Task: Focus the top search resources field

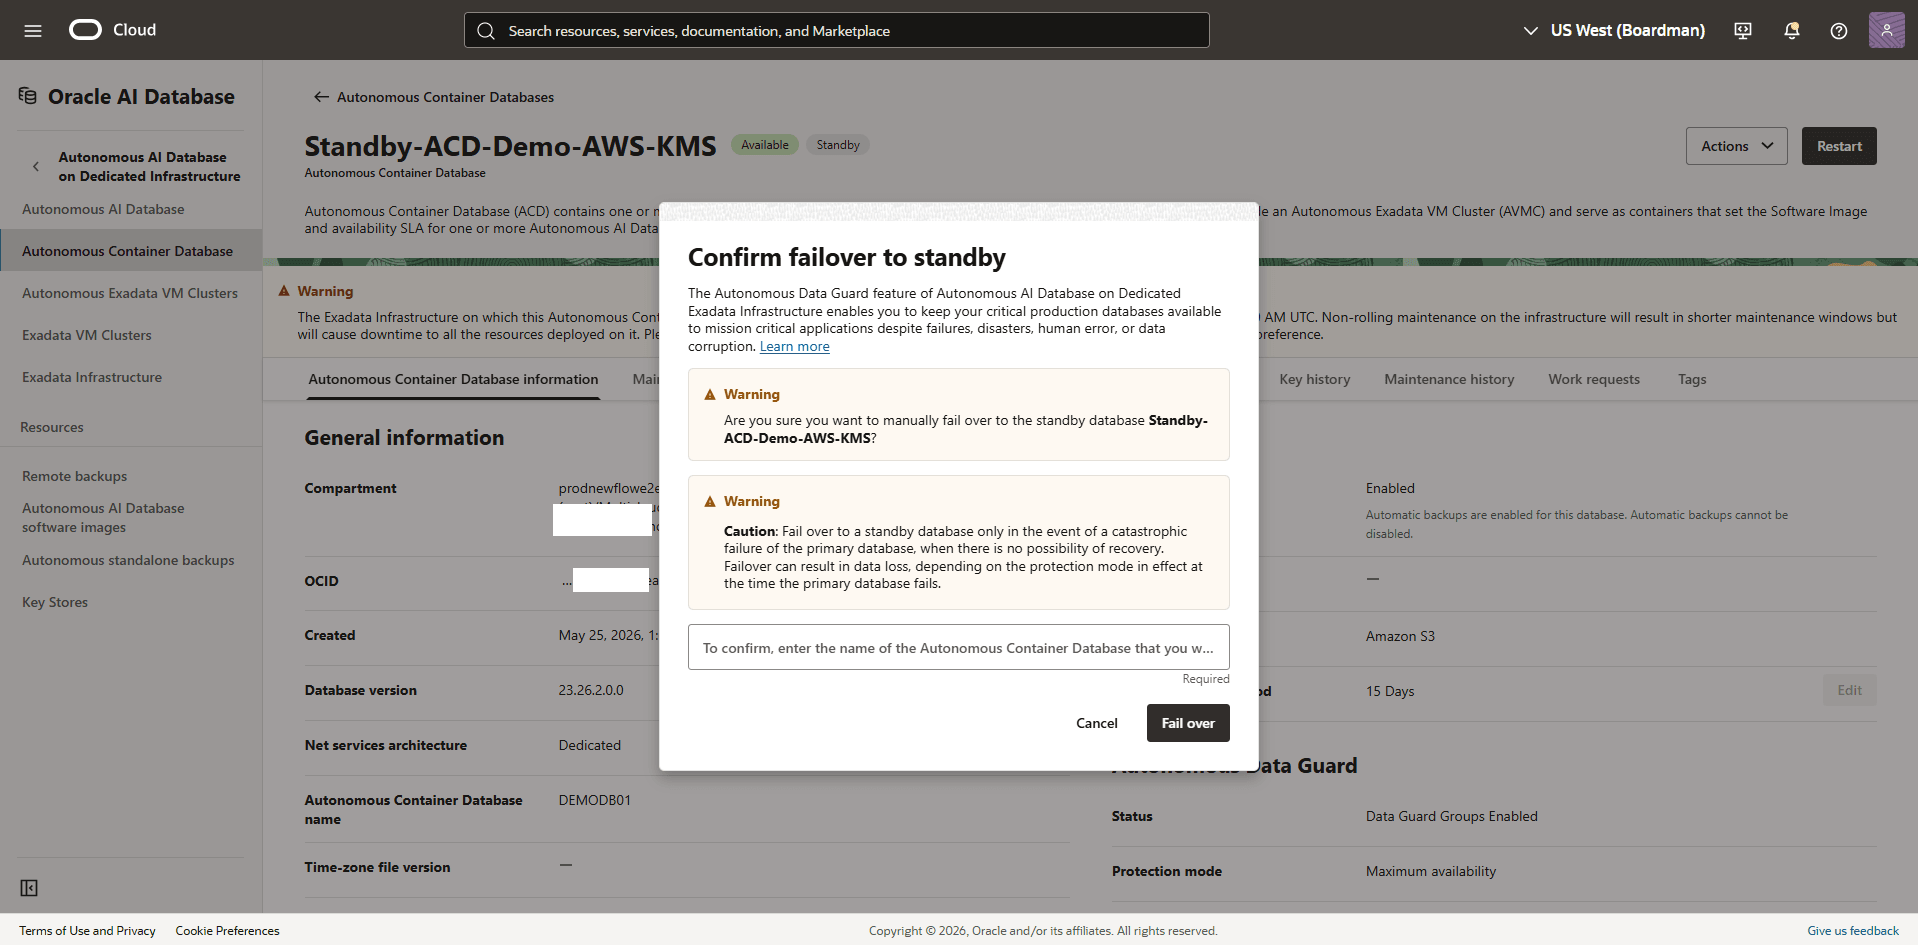Action: tap(837, 31)
